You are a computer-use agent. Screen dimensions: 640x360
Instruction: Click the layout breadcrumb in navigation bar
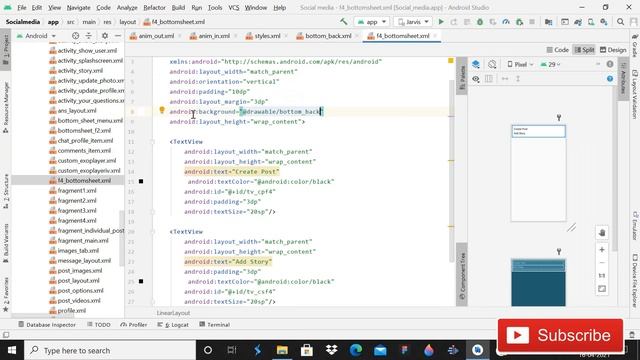(x=127, y=22)
